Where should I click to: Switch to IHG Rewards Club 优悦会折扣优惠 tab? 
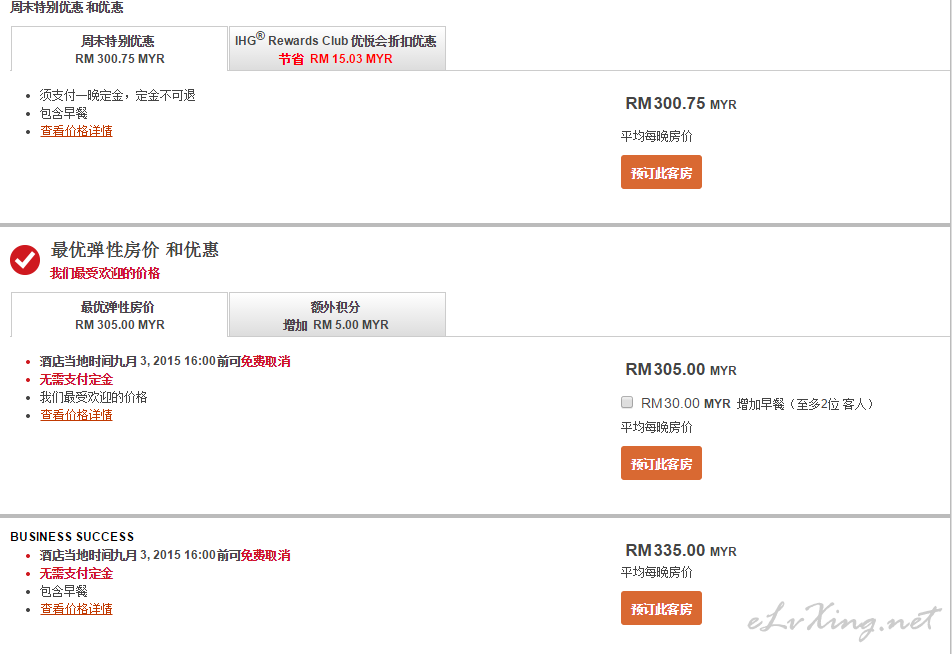tap(337, 49)
